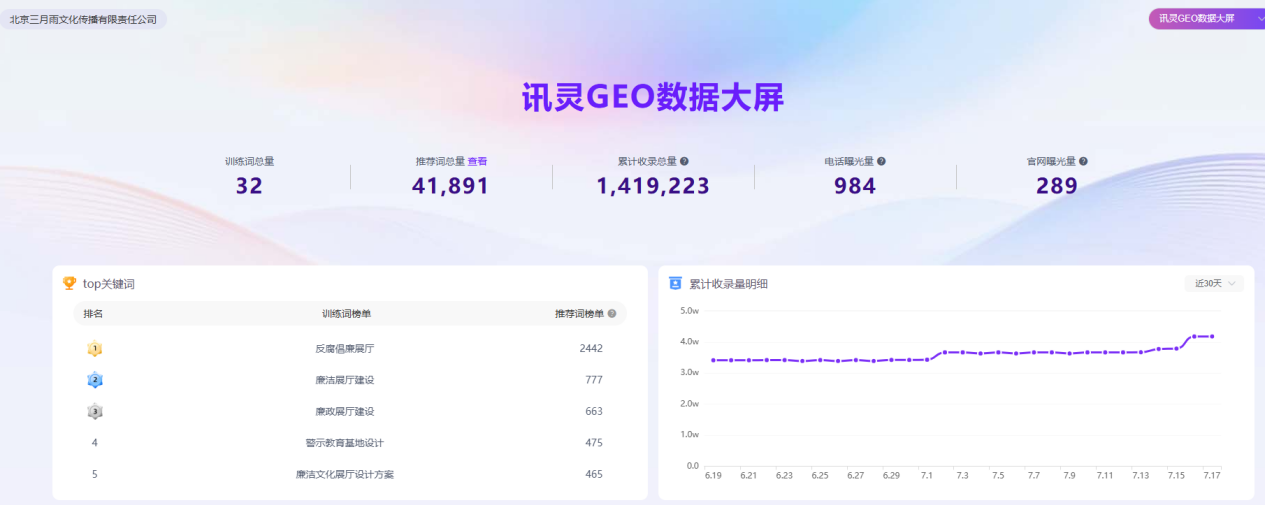The image size is (1265, 505).
Task: Open the 讯灵GEO数据大屏 dropdown at top right
Action: point(1207,18)
